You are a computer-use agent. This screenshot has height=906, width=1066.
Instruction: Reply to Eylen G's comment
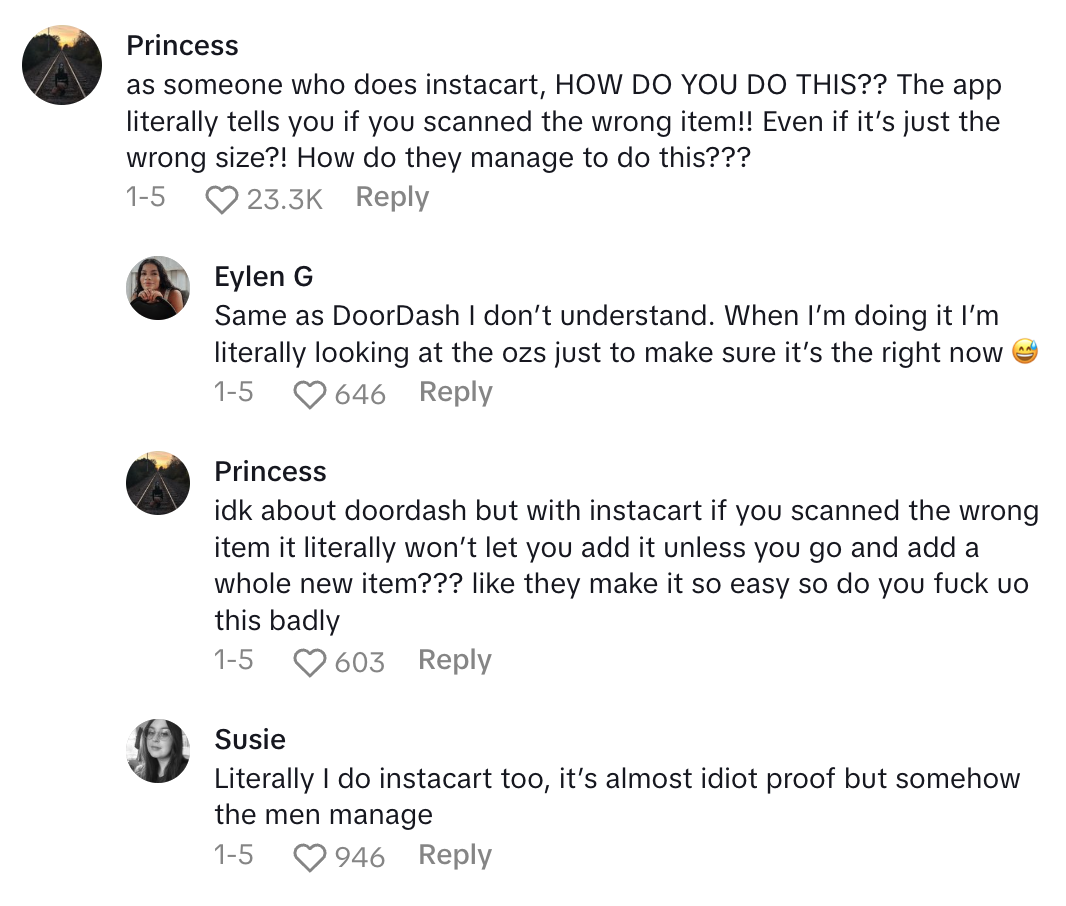(455, 393)
